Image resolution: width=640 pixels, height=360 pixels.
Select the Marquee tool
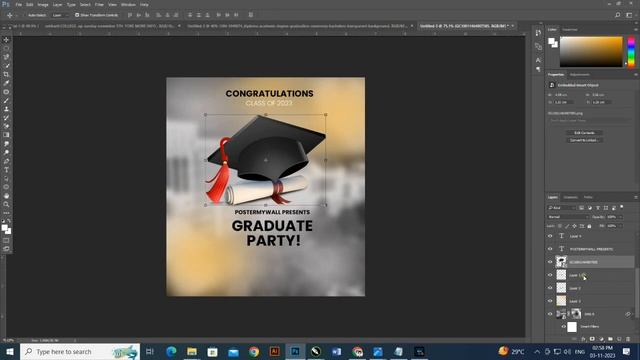[x=6, y=48]
